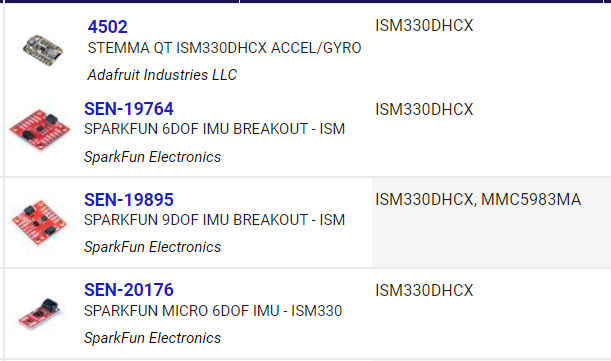Screen dimensions: 611x361
Task: Click the SparkFun 9DOF IMU breakout thumbnail
Action: 39,221
